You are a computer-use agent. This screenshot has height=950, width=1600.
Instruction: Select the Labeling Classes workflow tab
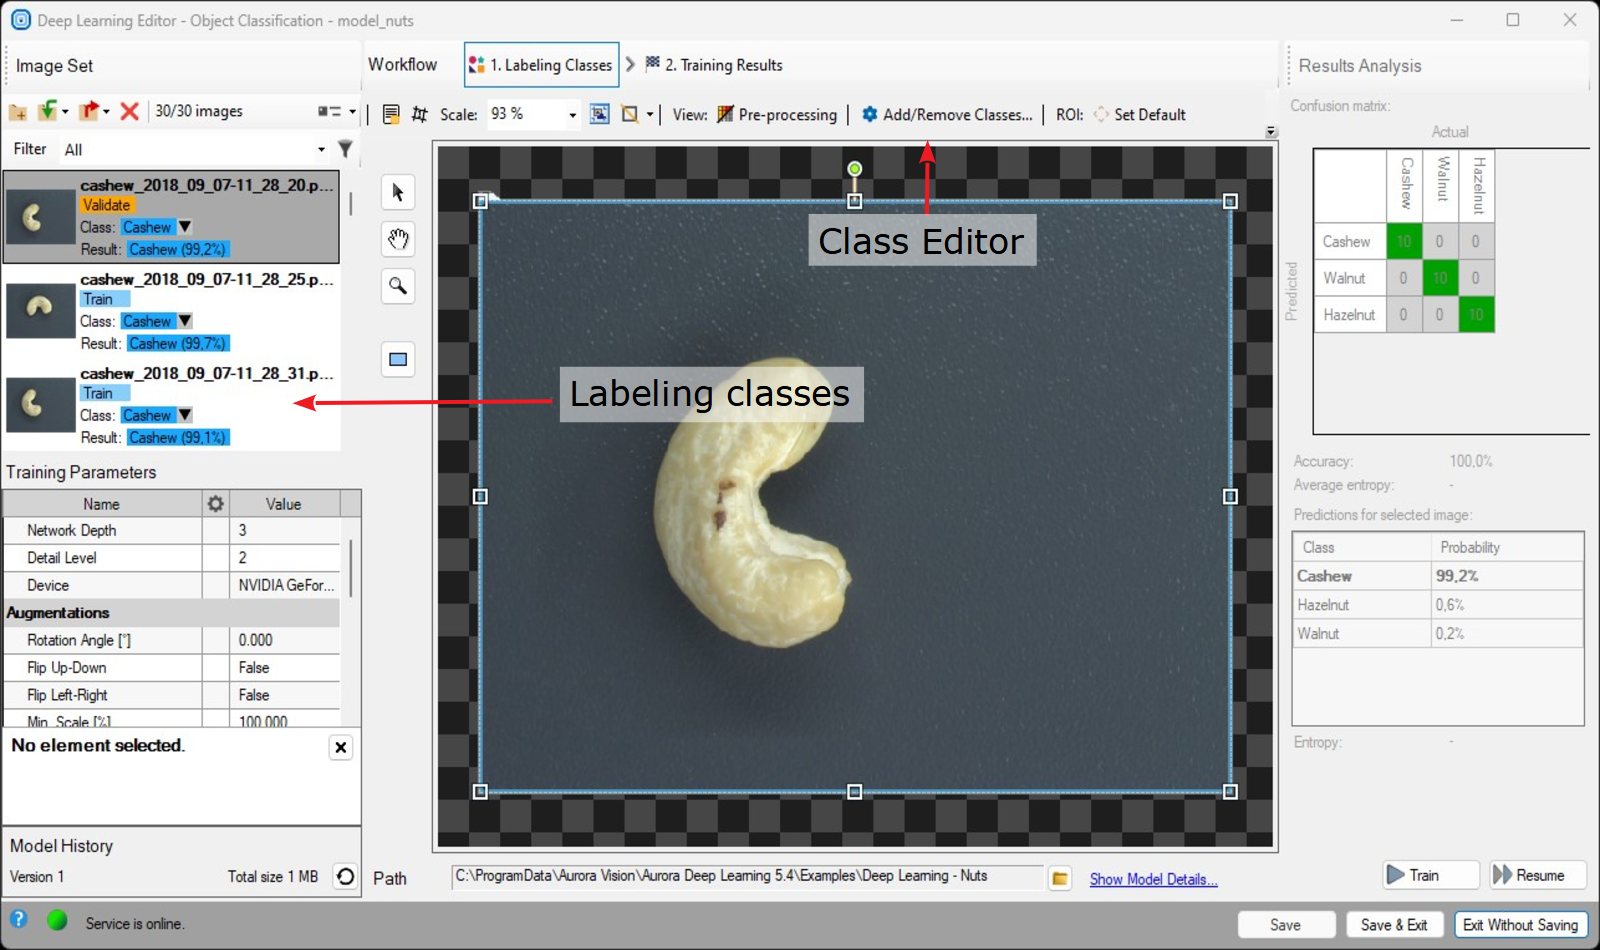click(x=541, y=65)
